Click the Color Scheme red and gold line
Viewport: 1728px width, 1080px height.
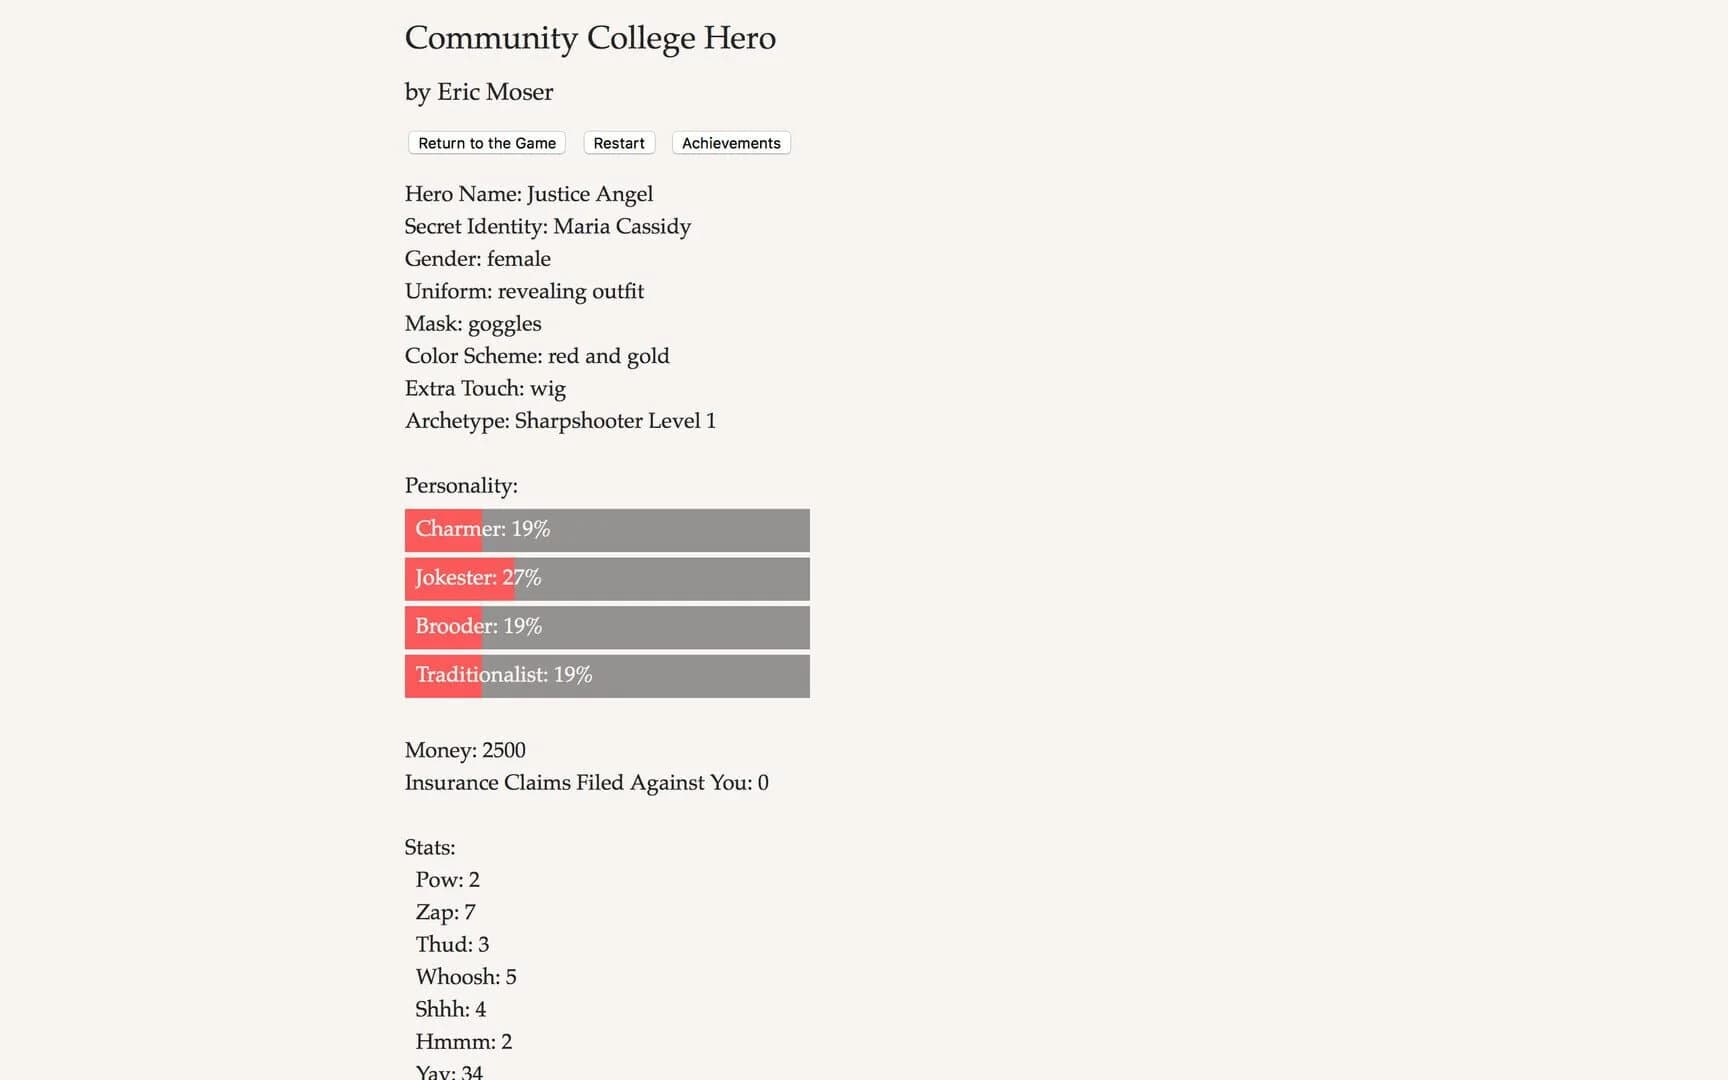point(537,356)
